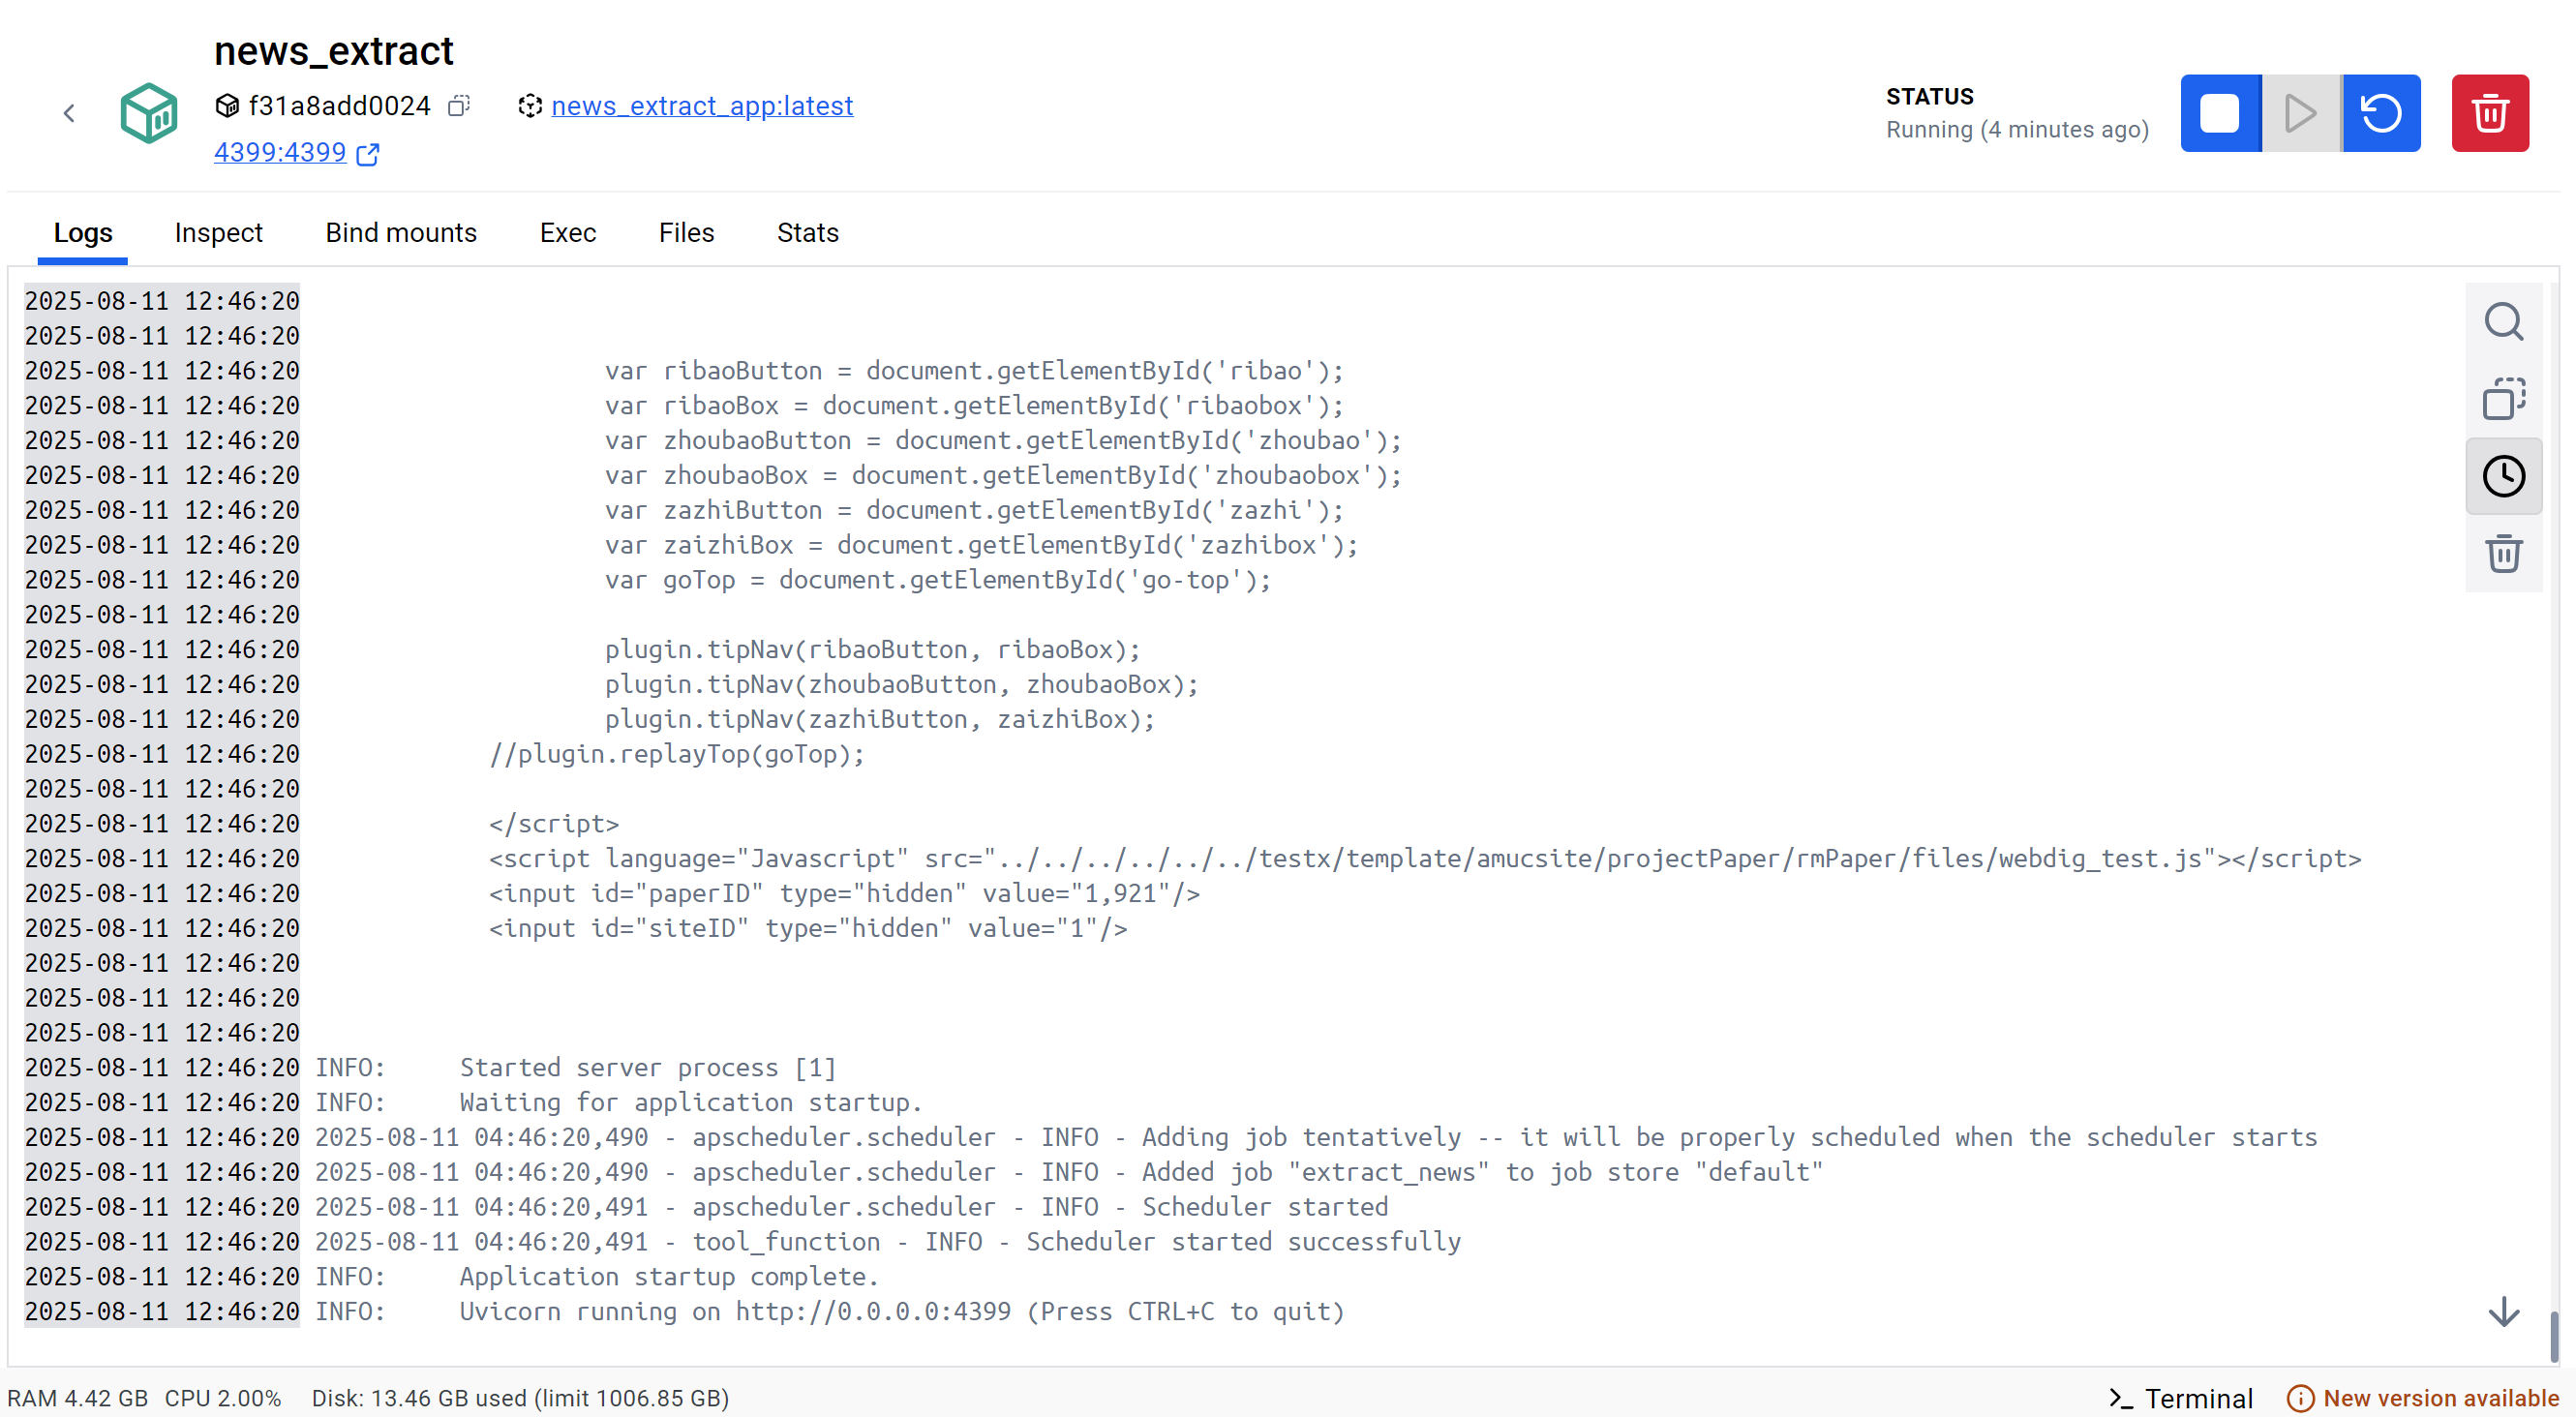This screenshot has width=2576, height=1417.
Task: Switch to the Exec tab
Action: pyautogui.click(x=568, y=233)
